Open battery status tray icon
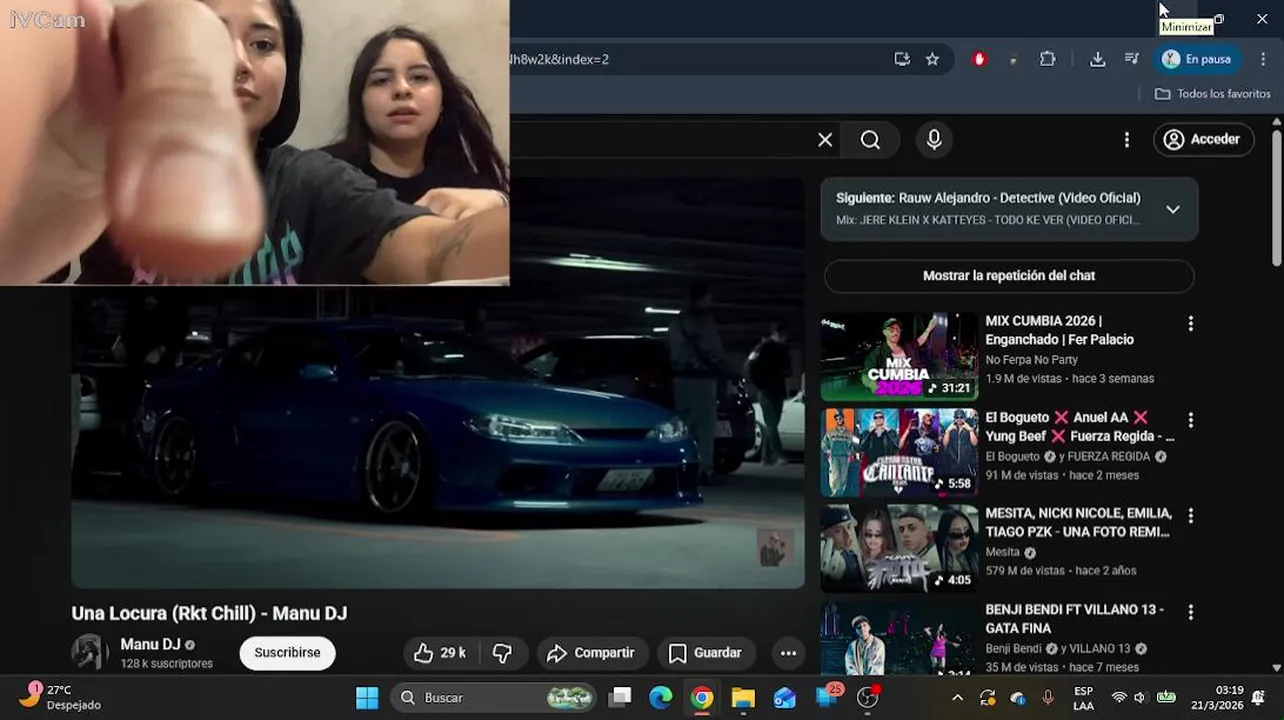Viewport: 1284px width, 720px height. 1166,698
